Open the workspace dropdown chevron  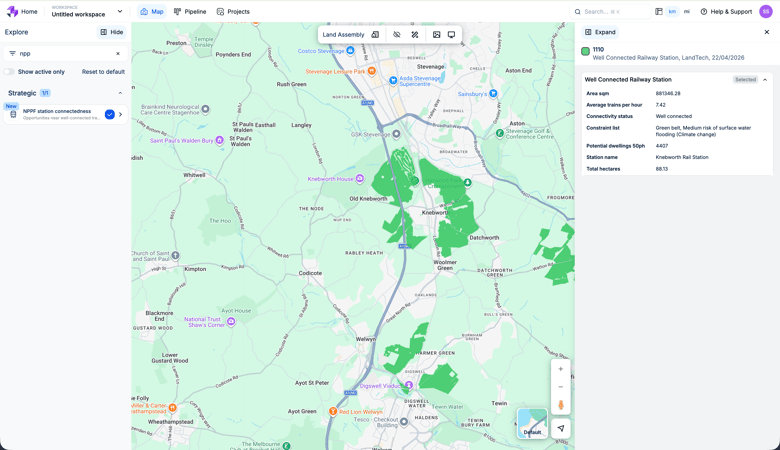[120, 11]
